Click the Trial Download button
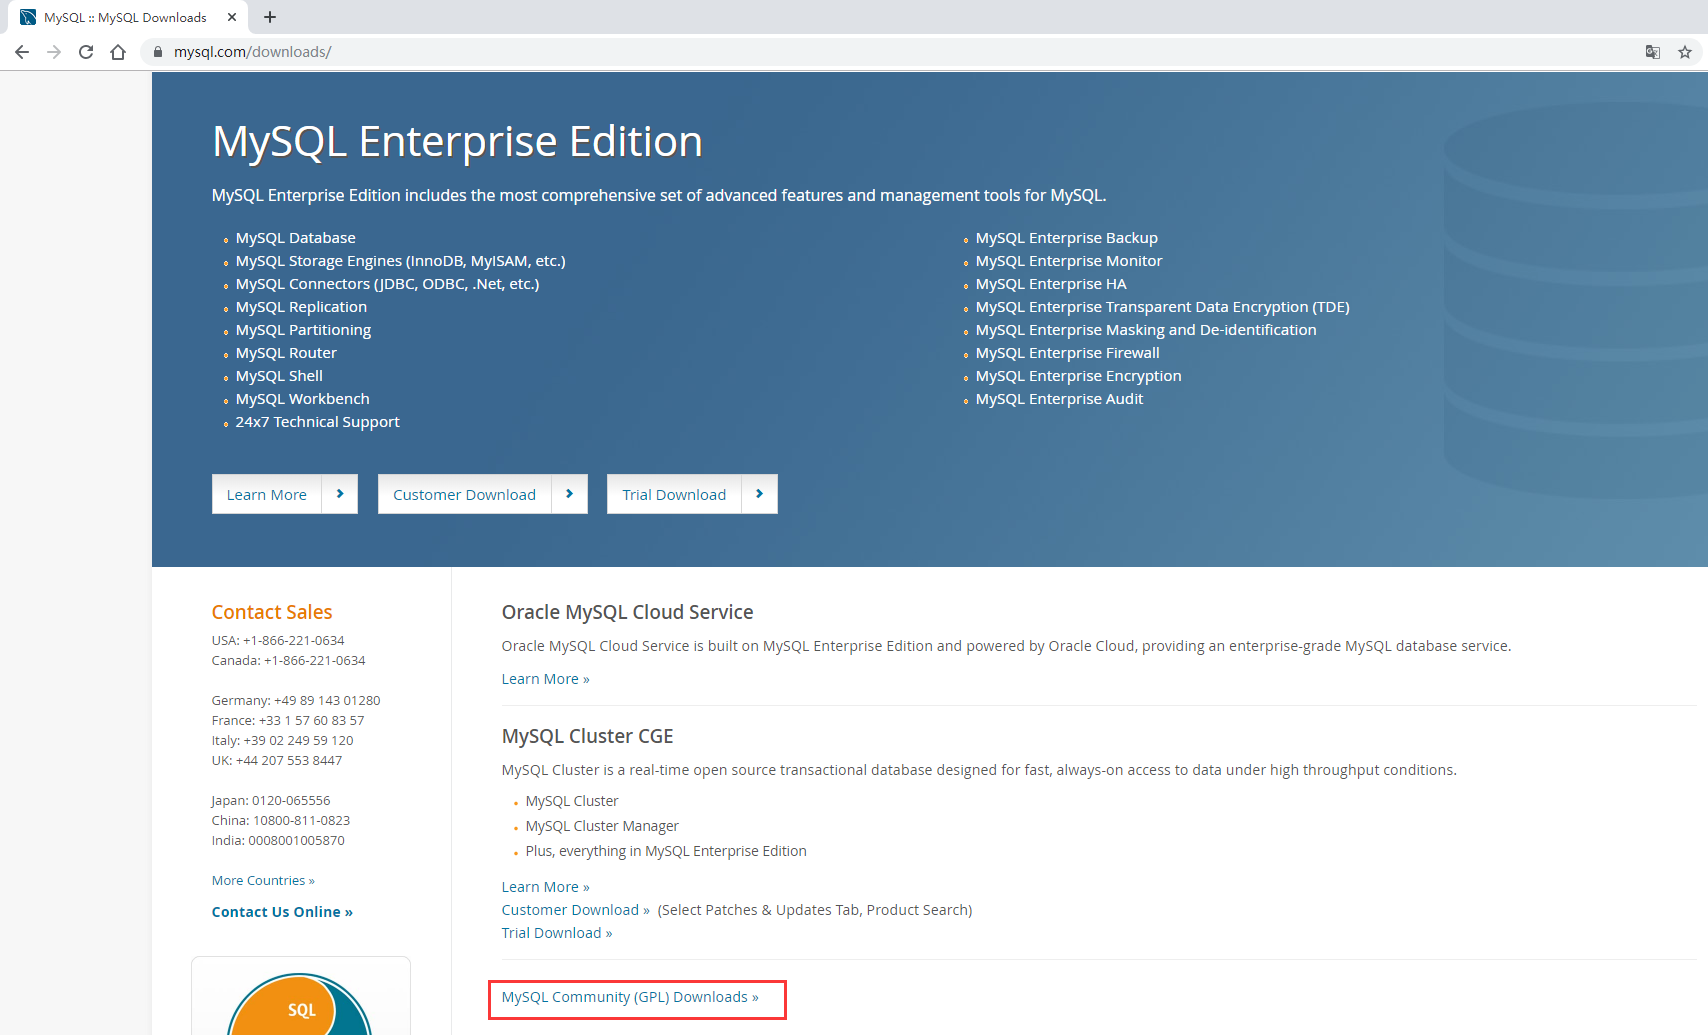The image size is (1708, 1035). coord(674,494)
